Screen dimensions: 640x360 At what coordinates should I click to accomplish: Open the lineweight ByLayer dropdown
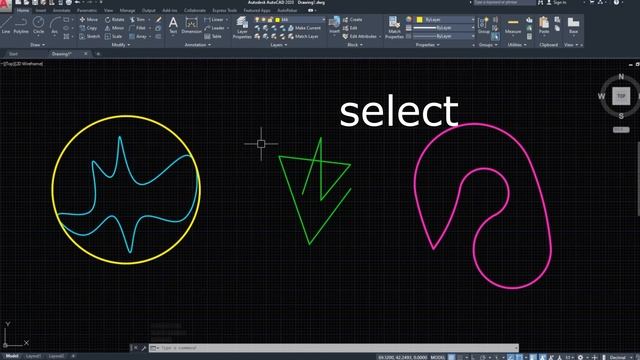(444, 28)
